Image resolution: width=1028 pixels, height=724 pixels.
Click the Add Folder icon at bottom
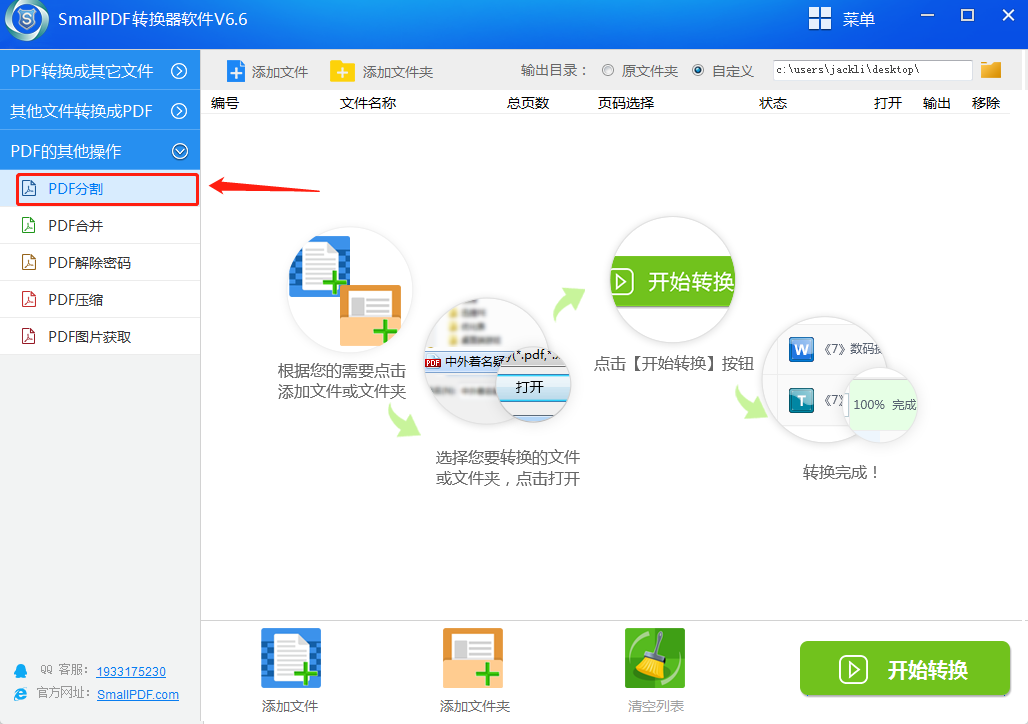tap(473, 658)
